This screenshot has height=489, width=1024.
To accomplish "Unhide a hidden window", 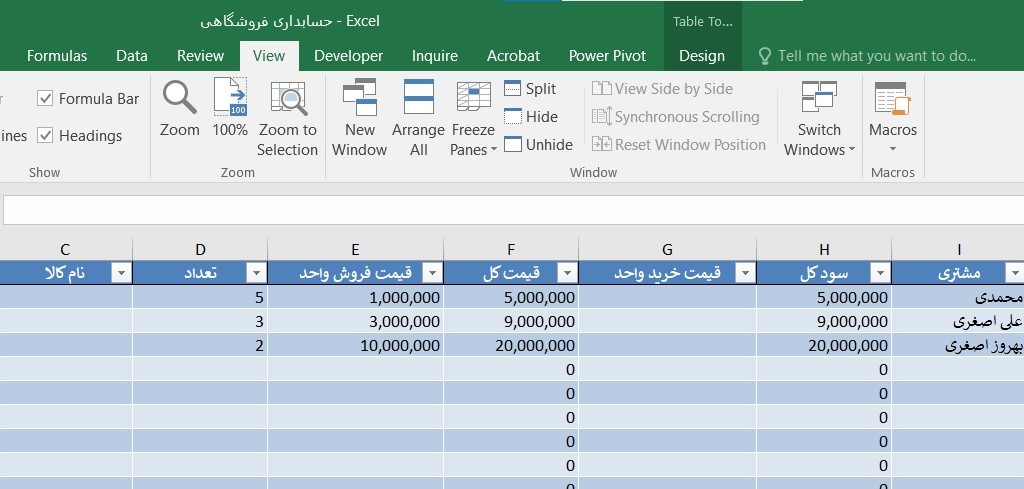I will 538,145.
